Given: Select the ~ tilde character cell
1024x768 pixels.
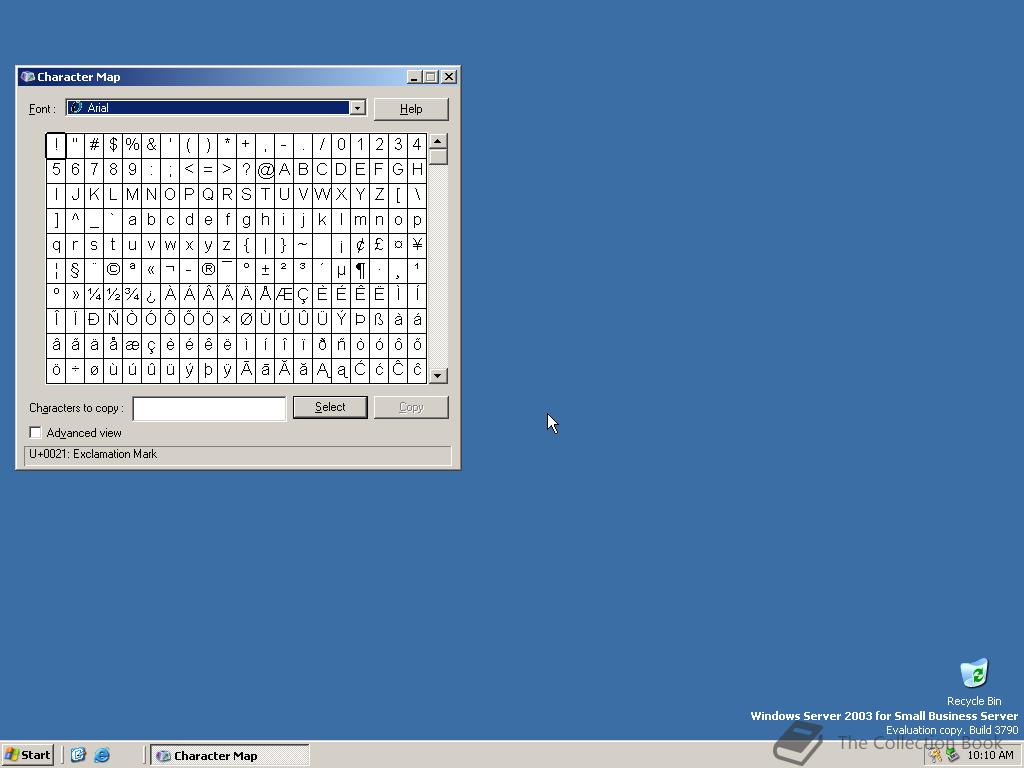Looking at the screenshot, I should pos(303,245).
